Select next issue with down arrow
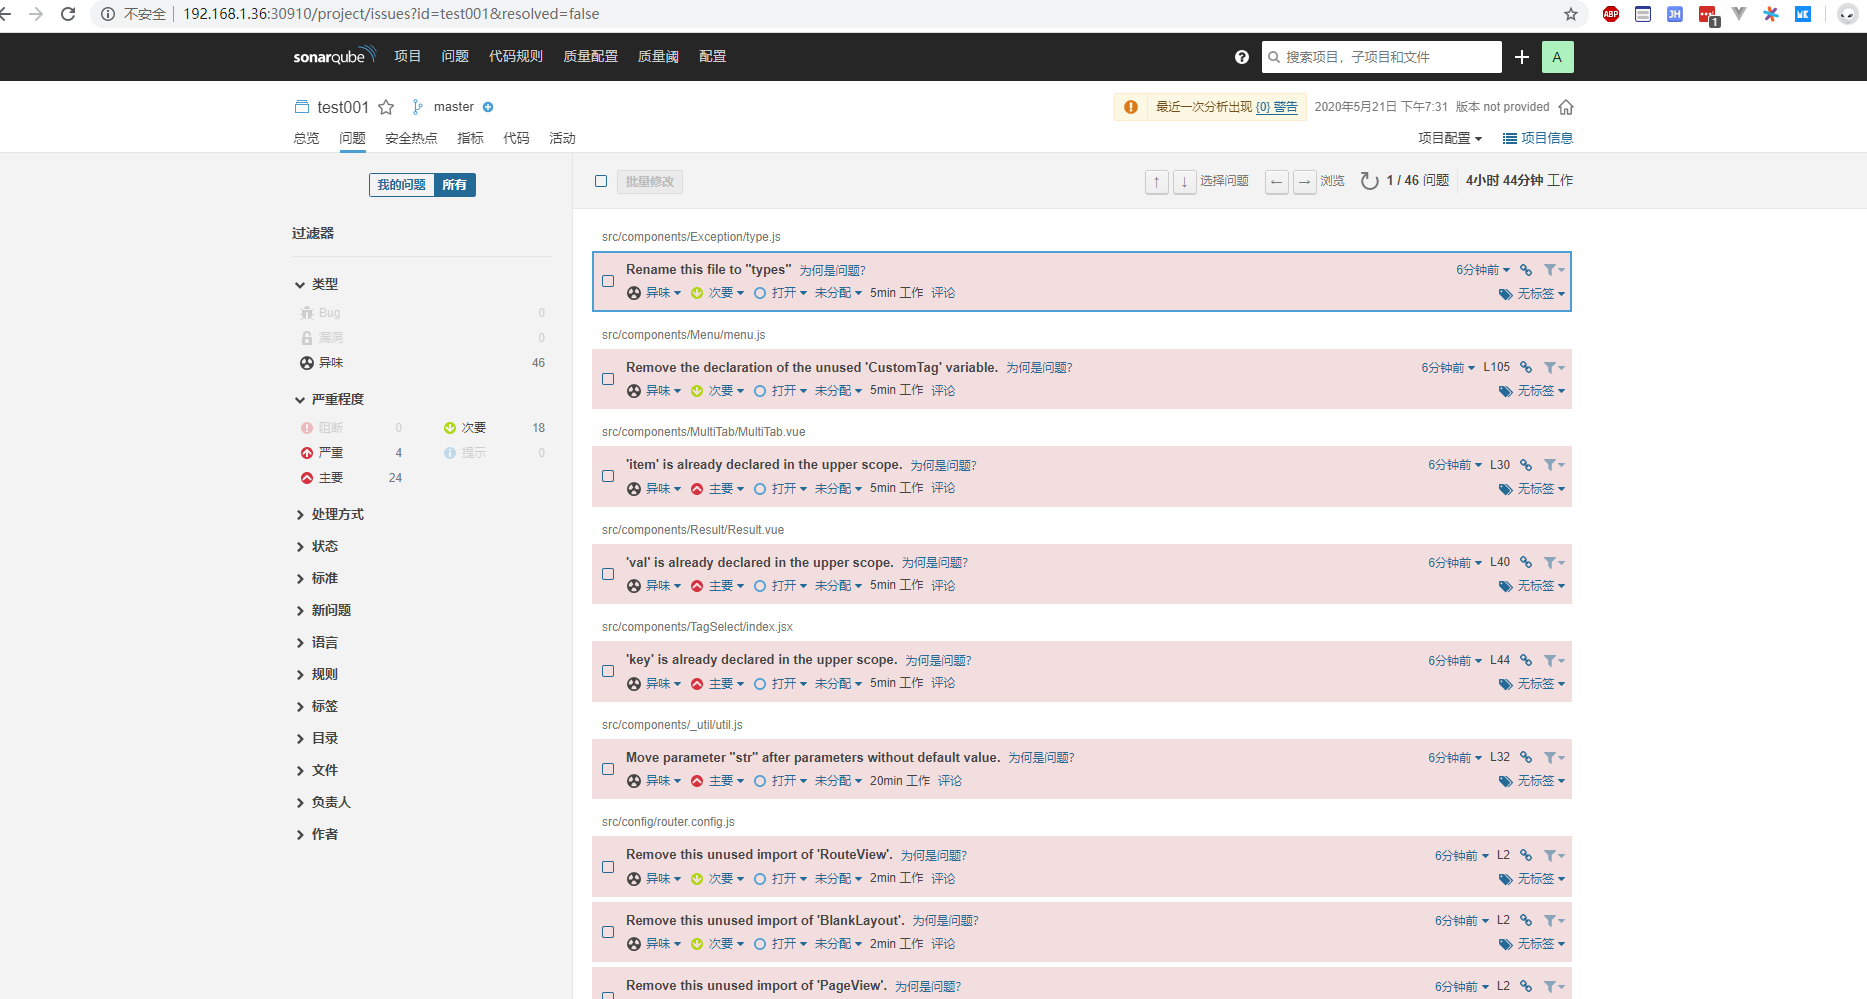Screen dimensions: 1867x999 [1185, 181]
